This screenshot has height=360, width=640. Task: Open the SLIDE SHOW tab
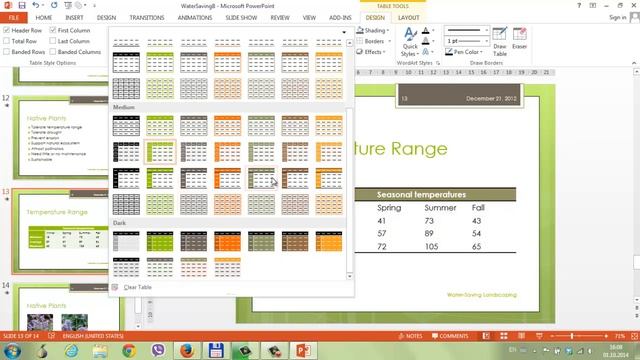click(241, 18)
